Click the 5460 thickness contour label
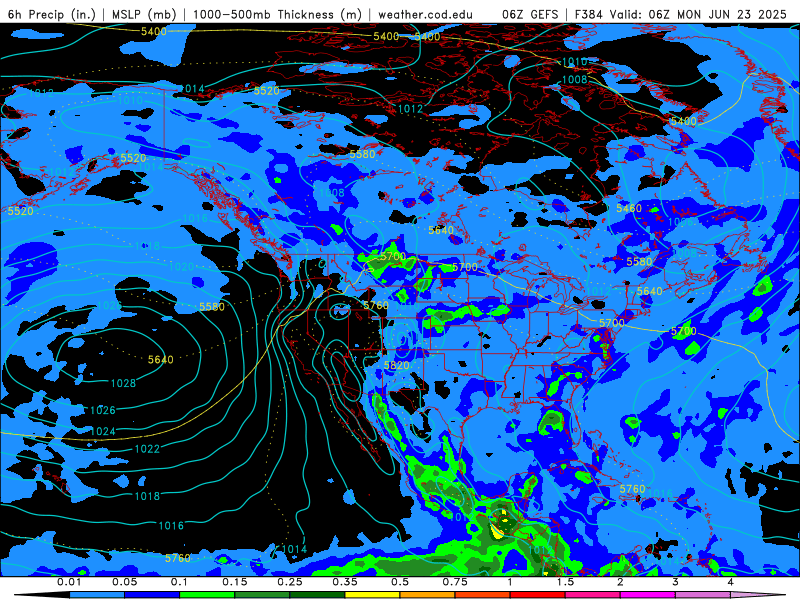800x600 pixels. point(629,208)
